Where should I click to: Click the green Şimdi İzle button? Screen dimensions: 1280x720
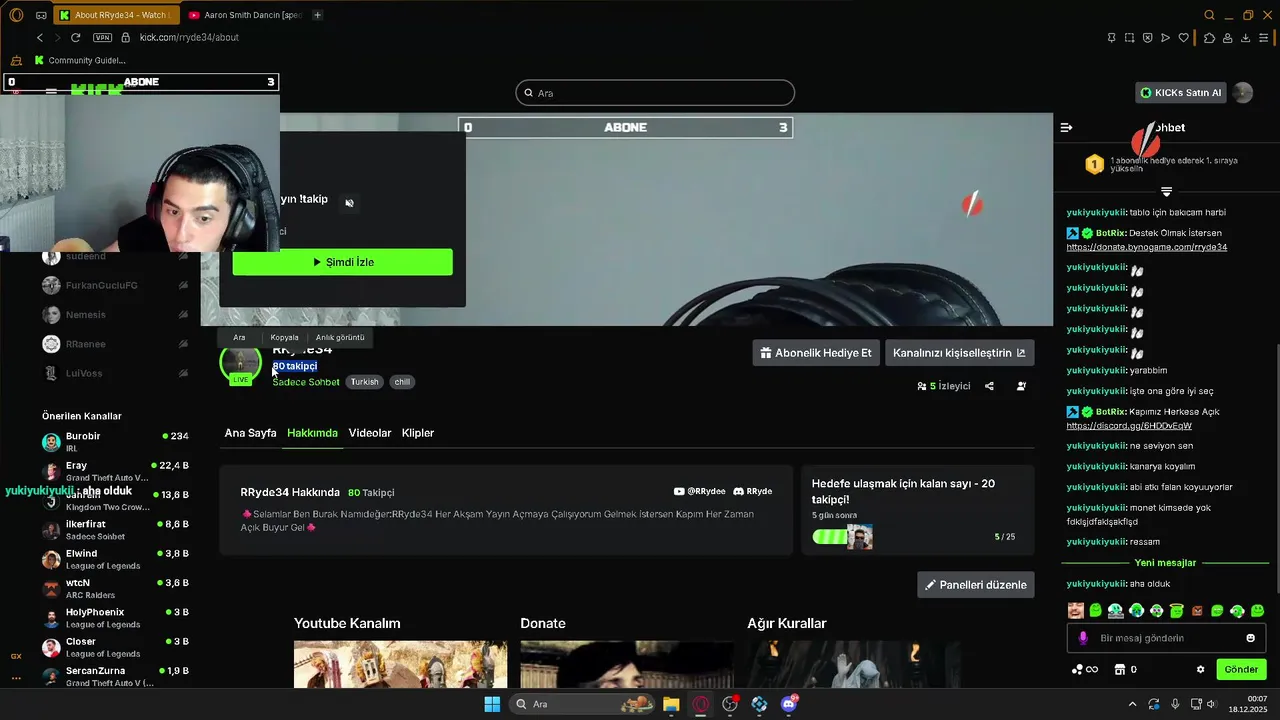[x=342, y=262]
